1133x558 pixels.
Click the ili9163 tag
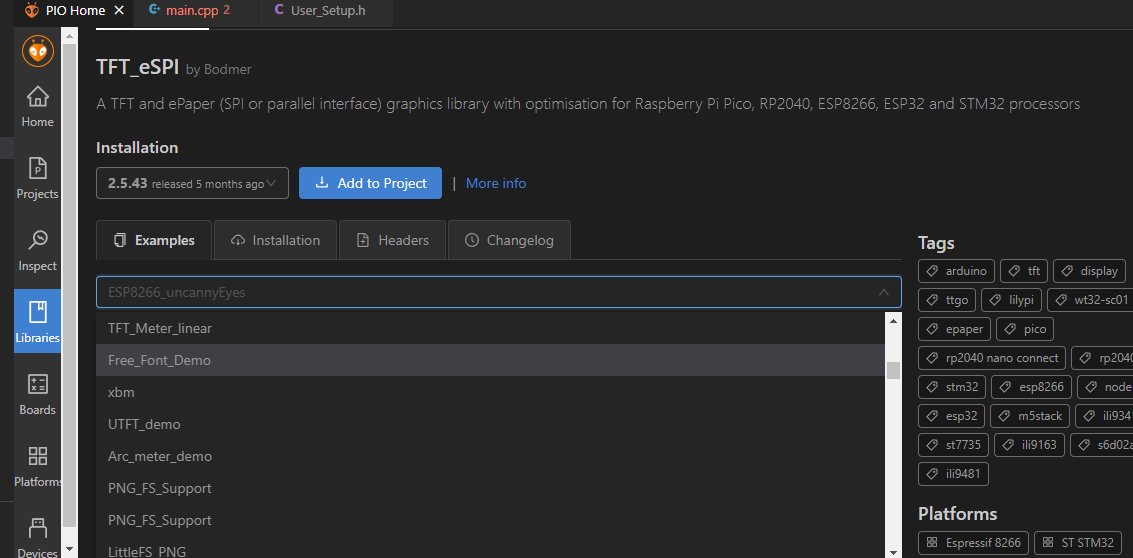coord(1029,445)
